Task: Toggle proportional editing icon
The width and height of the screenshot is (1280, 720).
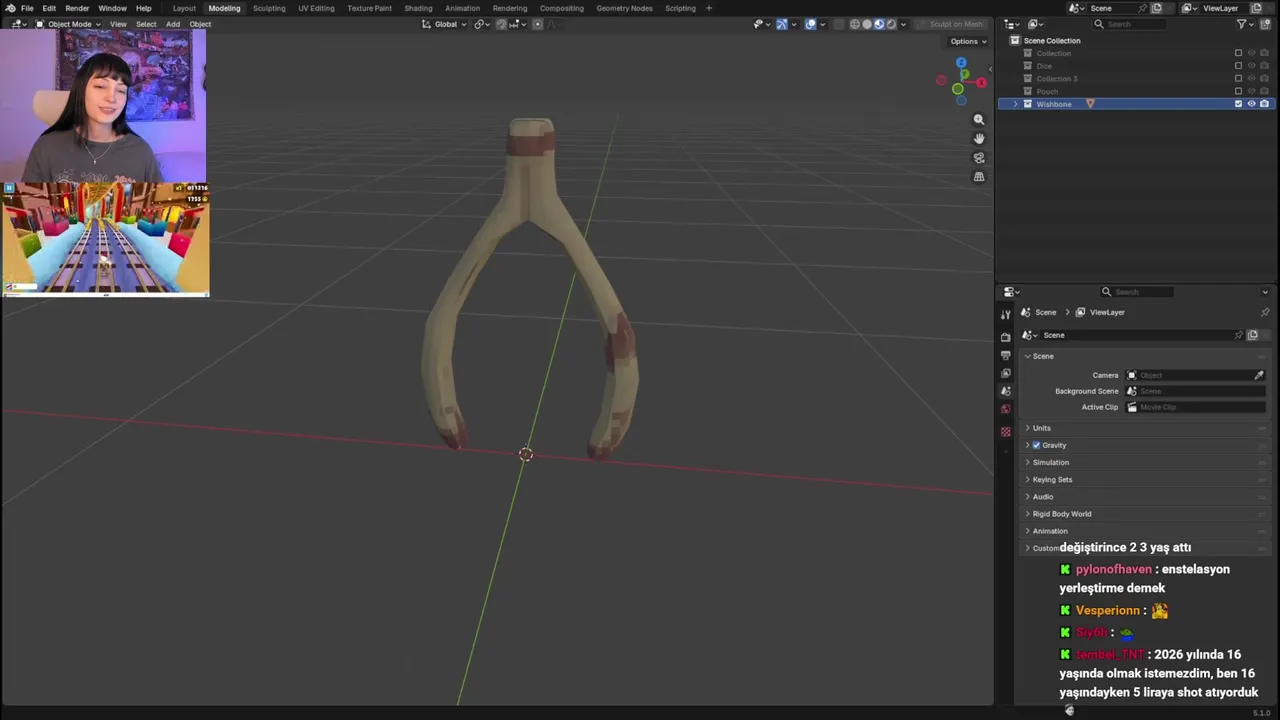Action: [537, 24]
